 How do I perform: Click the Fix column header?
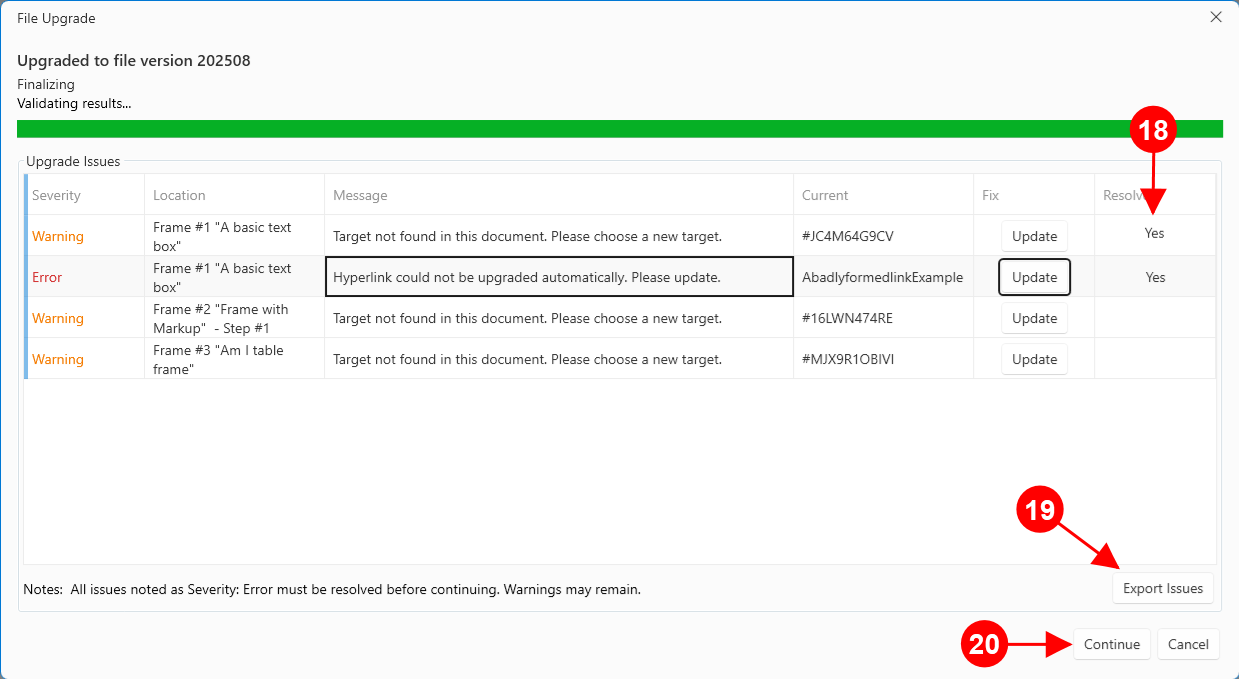point(991,195)
